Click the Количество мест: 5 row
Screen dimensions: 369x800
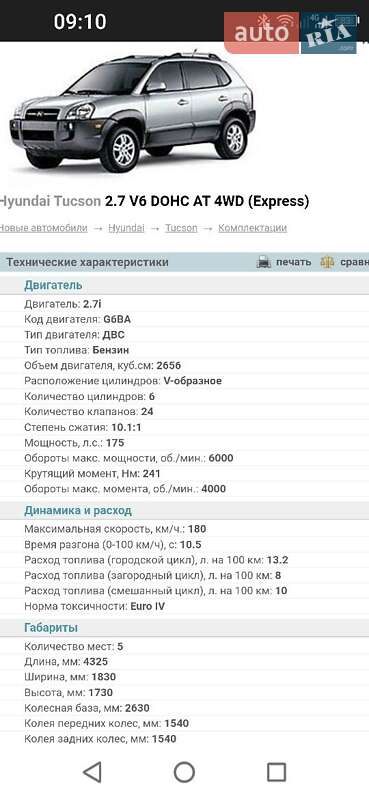coord(184,646)
